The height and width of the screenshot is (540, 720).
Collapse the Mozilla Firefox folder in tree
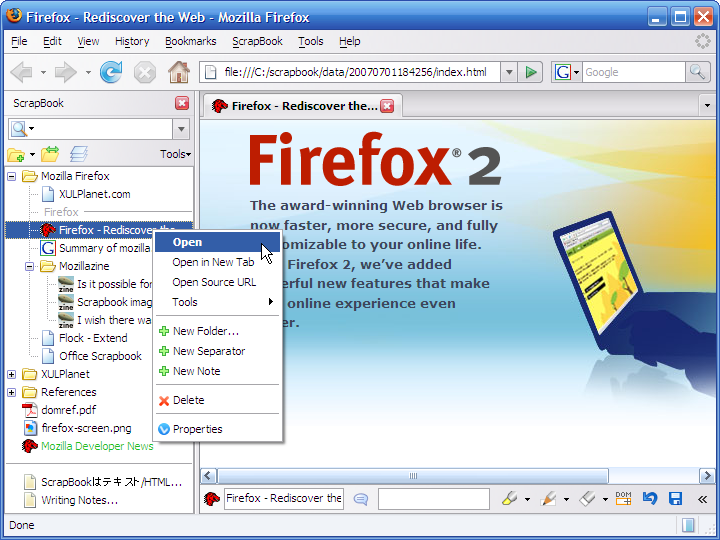tap(12, 176)
